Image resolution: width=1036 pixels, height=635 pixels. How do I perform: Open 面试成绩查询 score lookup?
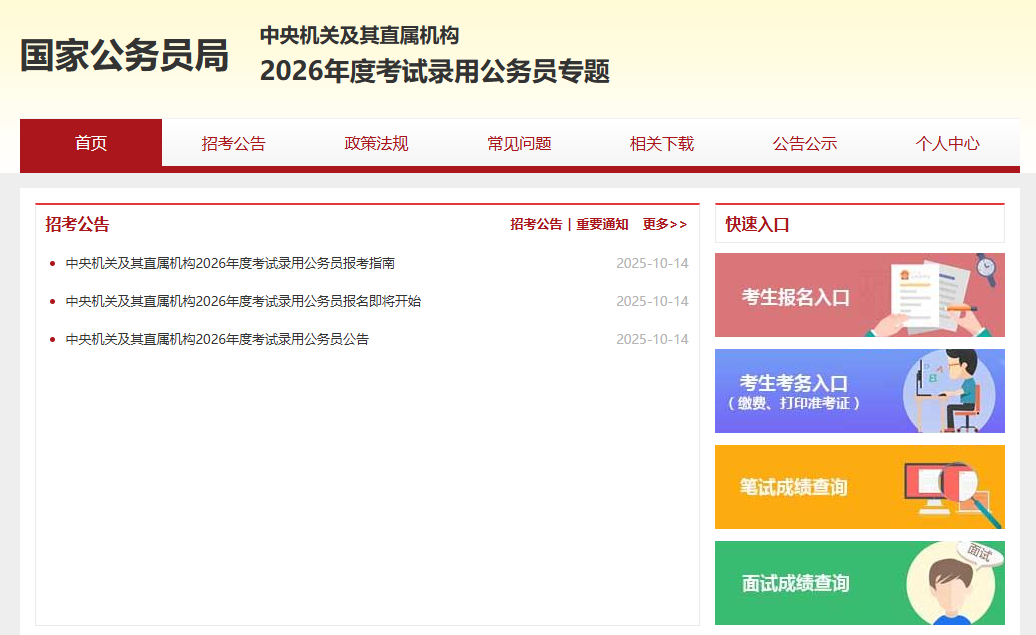795,584
